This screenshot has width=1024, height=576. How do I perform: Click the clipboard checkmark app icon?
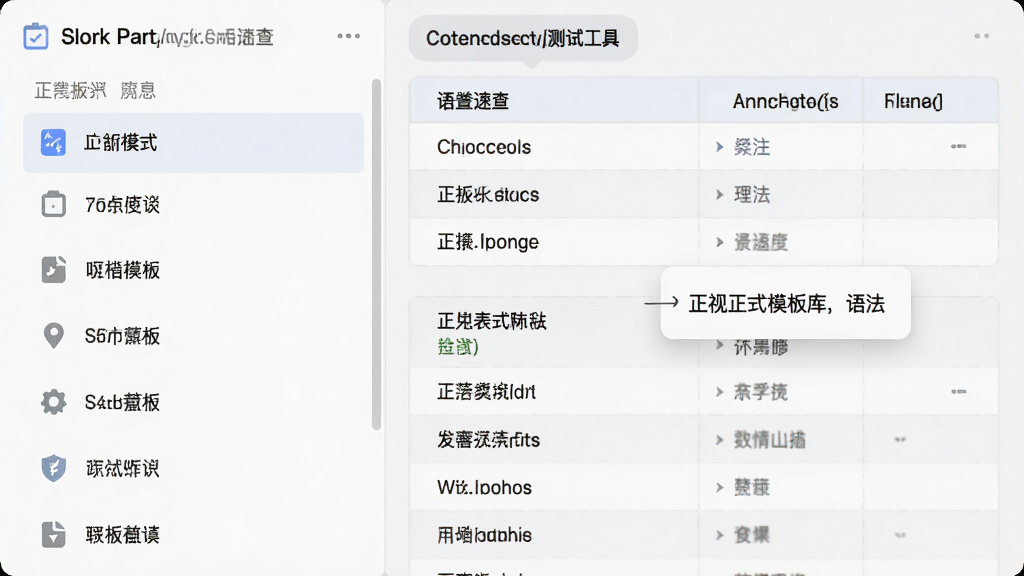point(35,37)
